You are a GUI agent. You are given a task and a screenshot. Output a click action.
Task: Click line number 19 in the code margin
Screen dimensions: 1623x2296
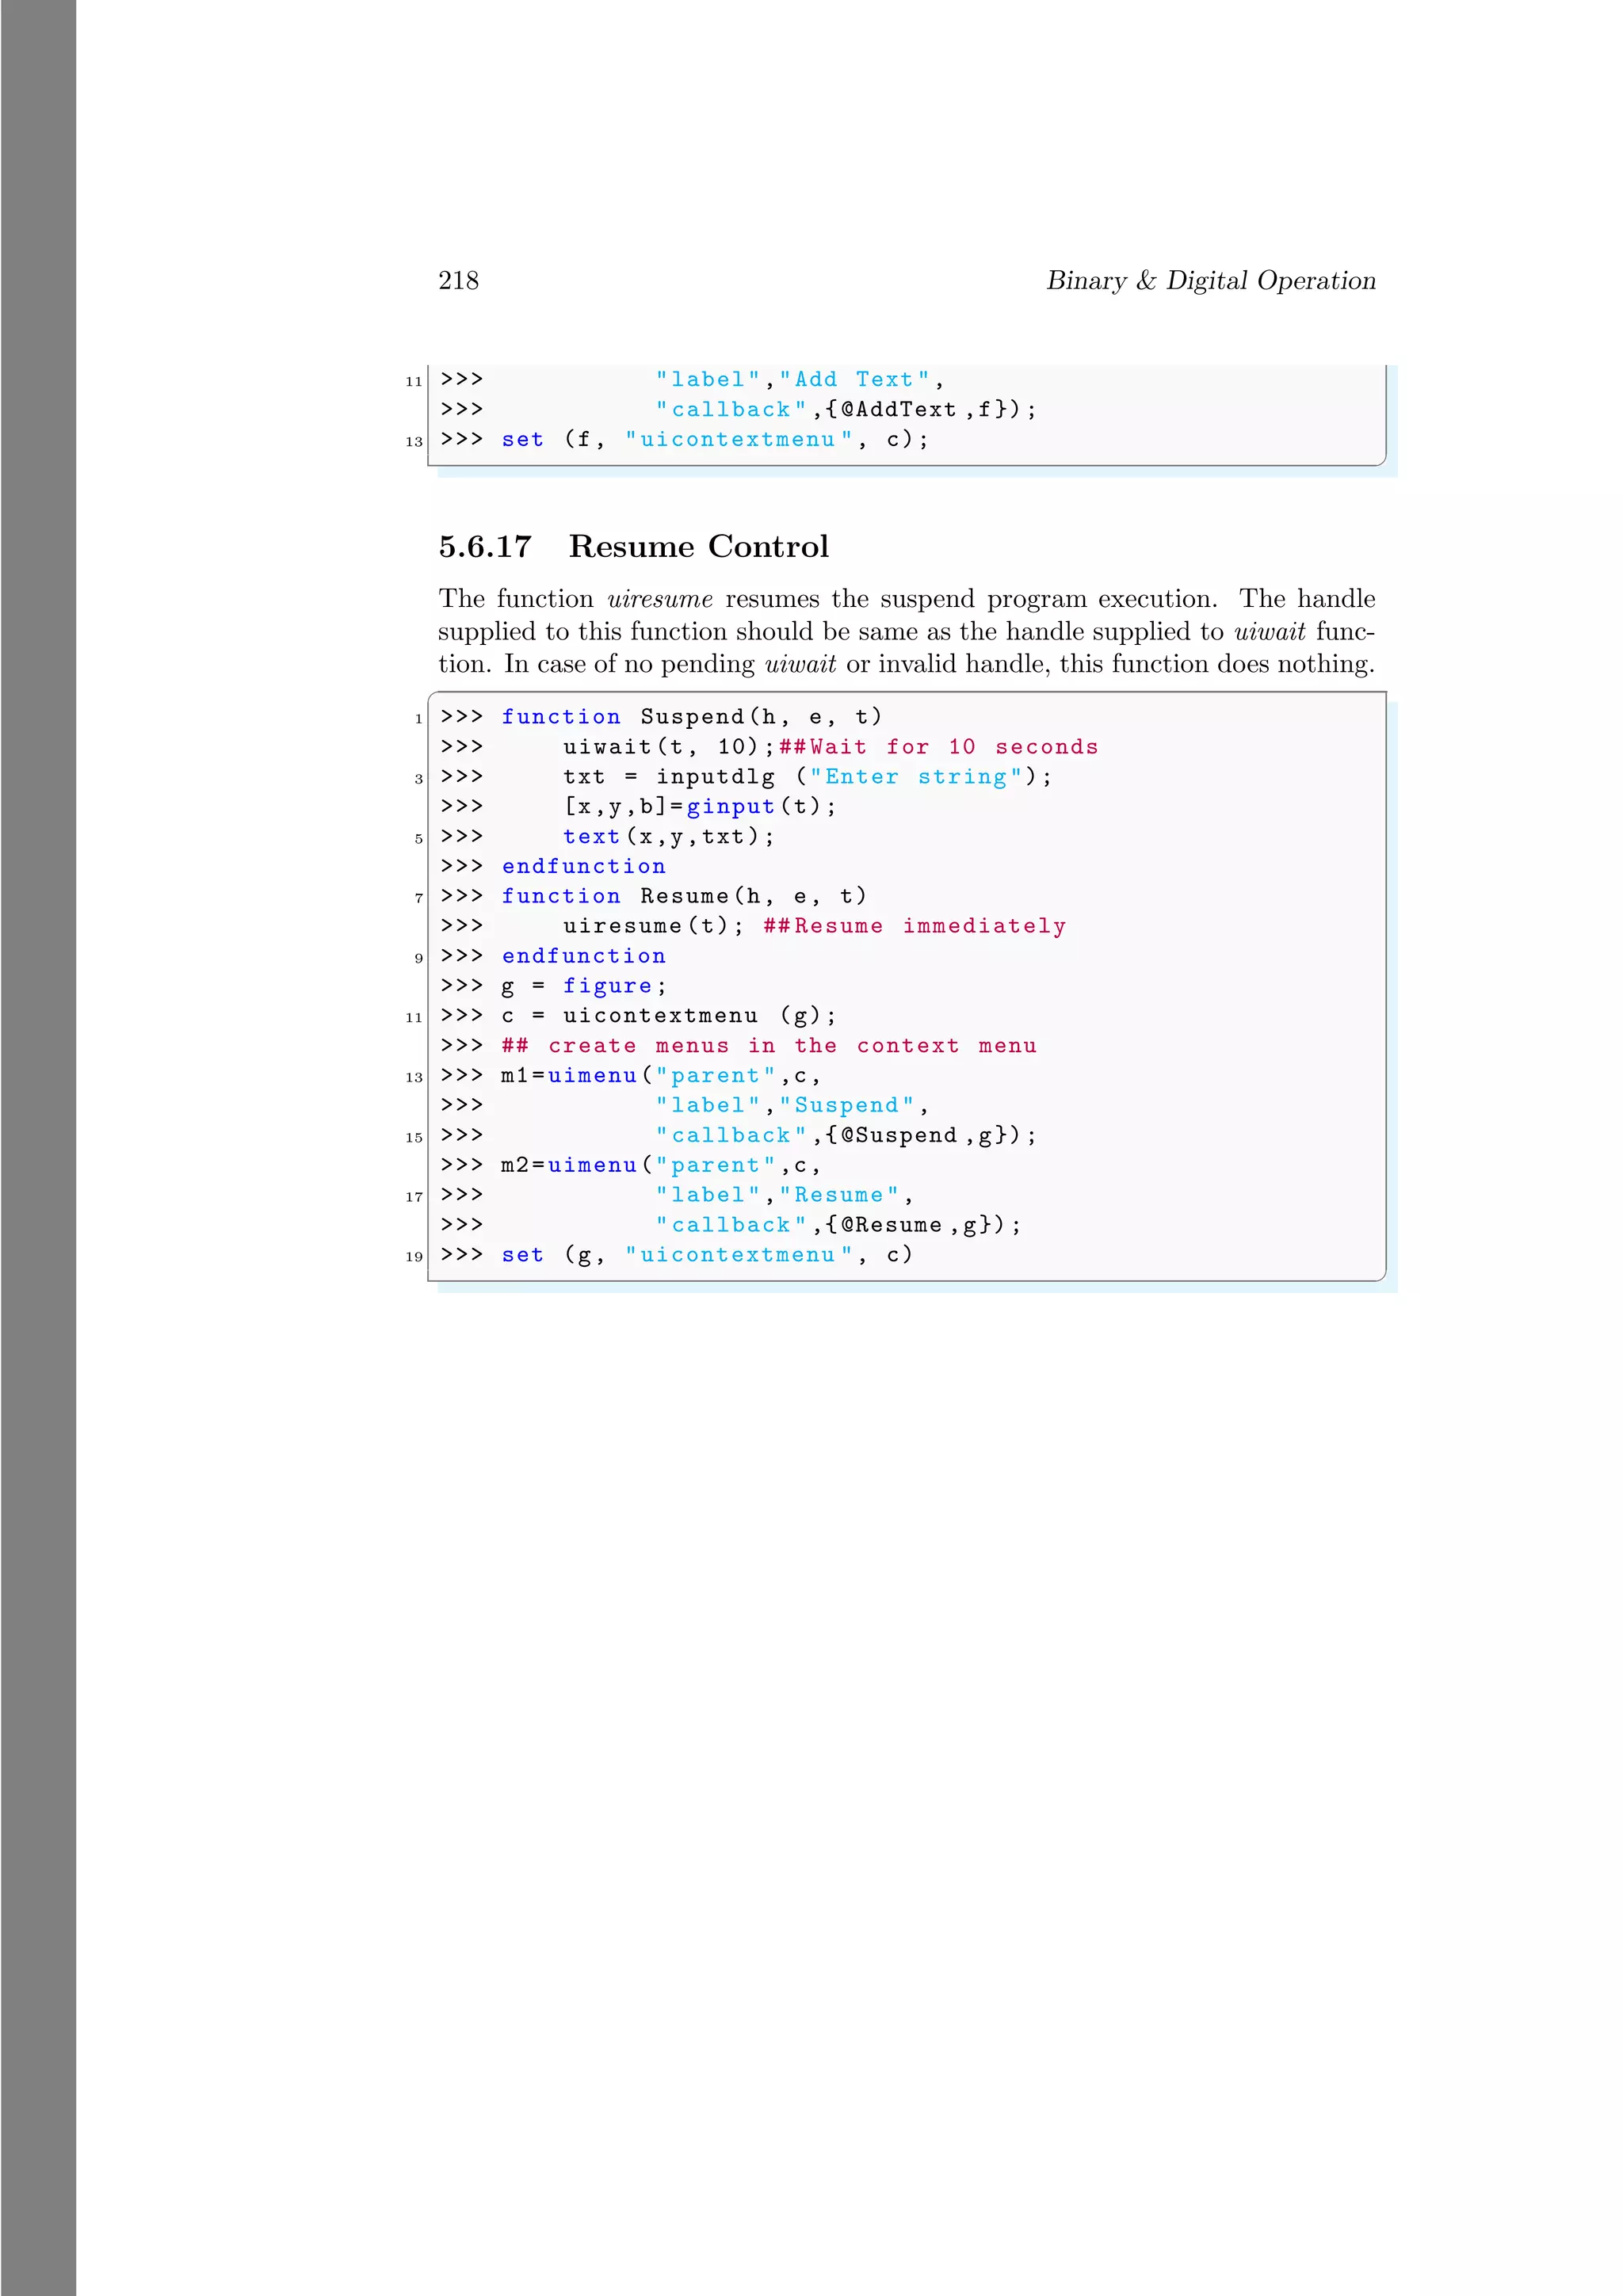click(414, 1257)
